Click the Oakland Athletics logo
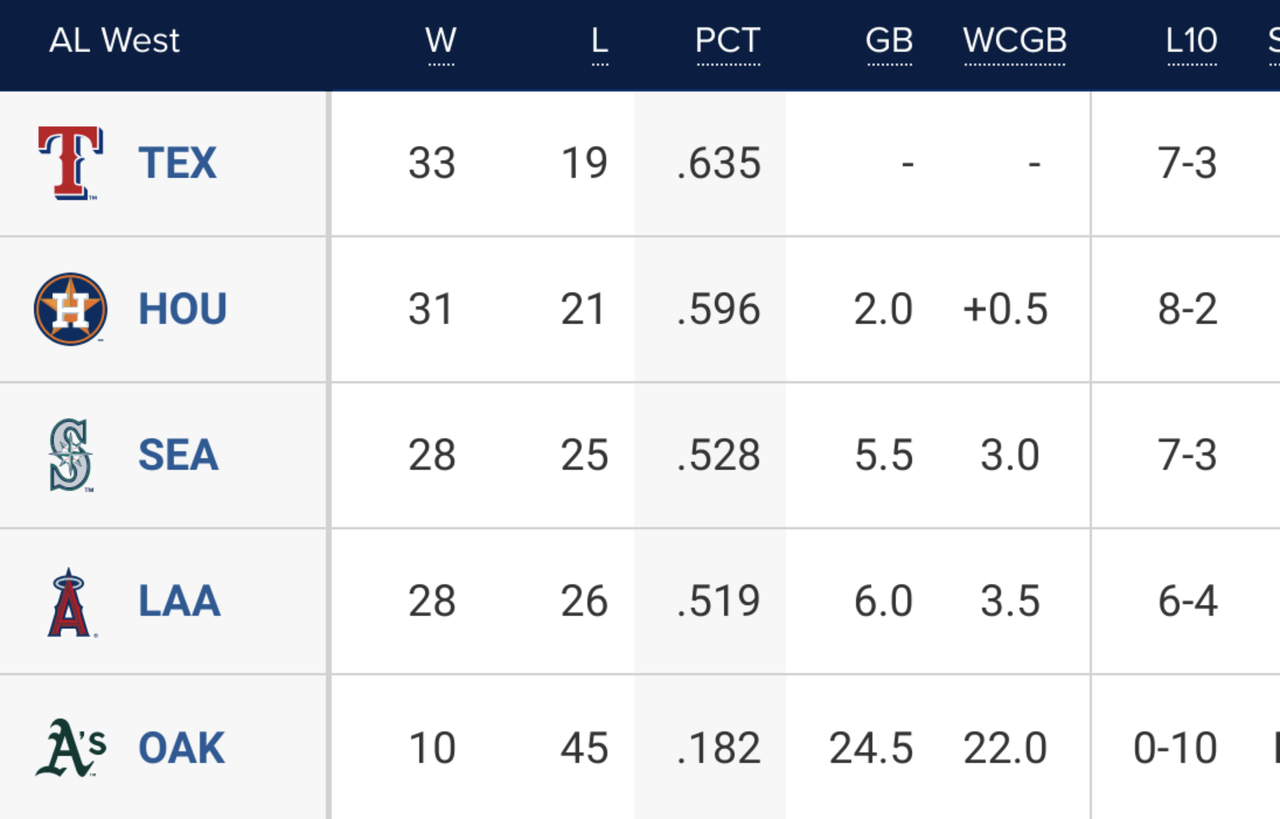 click(x=70, y=748)
